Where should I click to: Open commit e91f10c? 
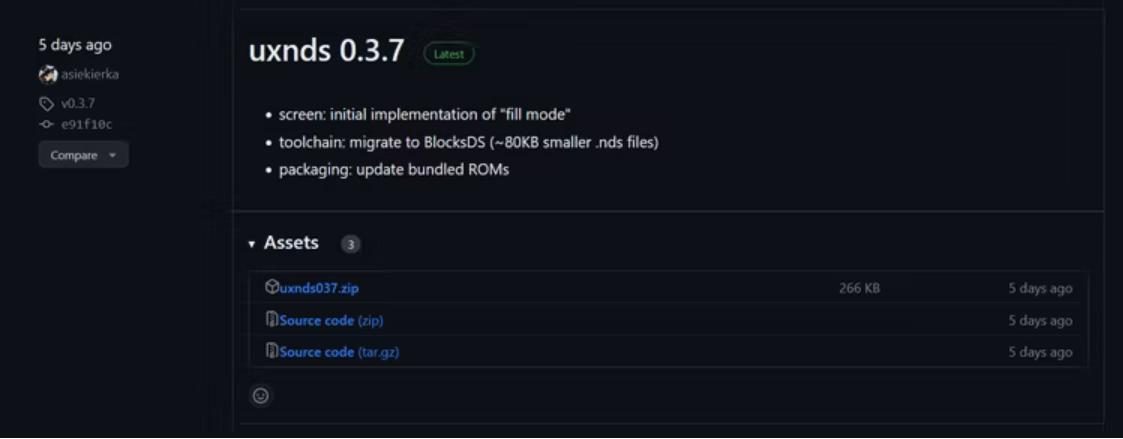pyautogui.click(x=87, y=124)
